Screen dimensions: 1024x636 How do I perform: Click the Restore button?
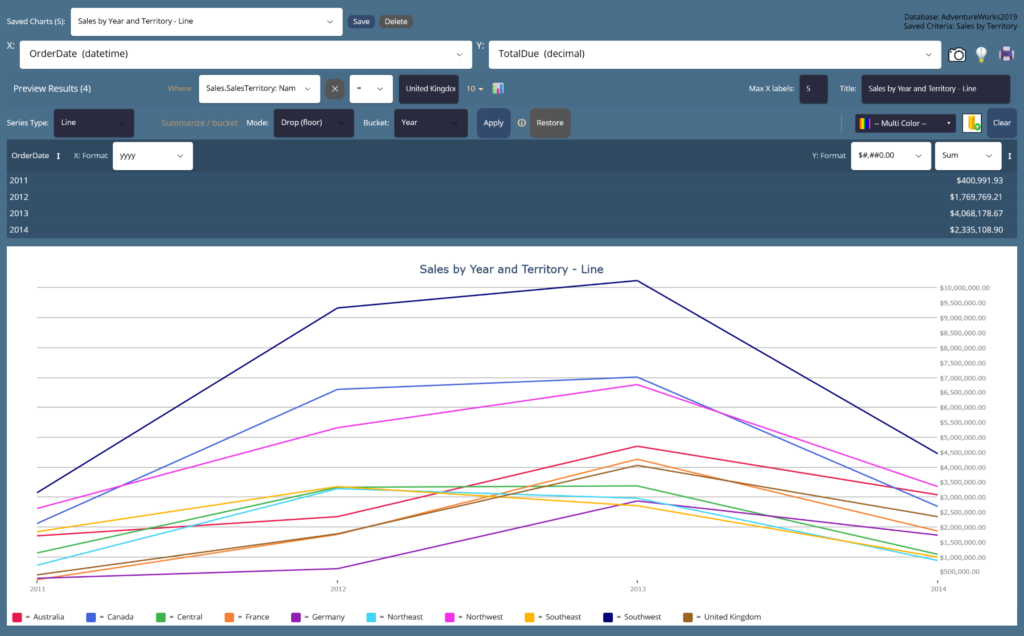pyautogui.click(x=550, y=123)
